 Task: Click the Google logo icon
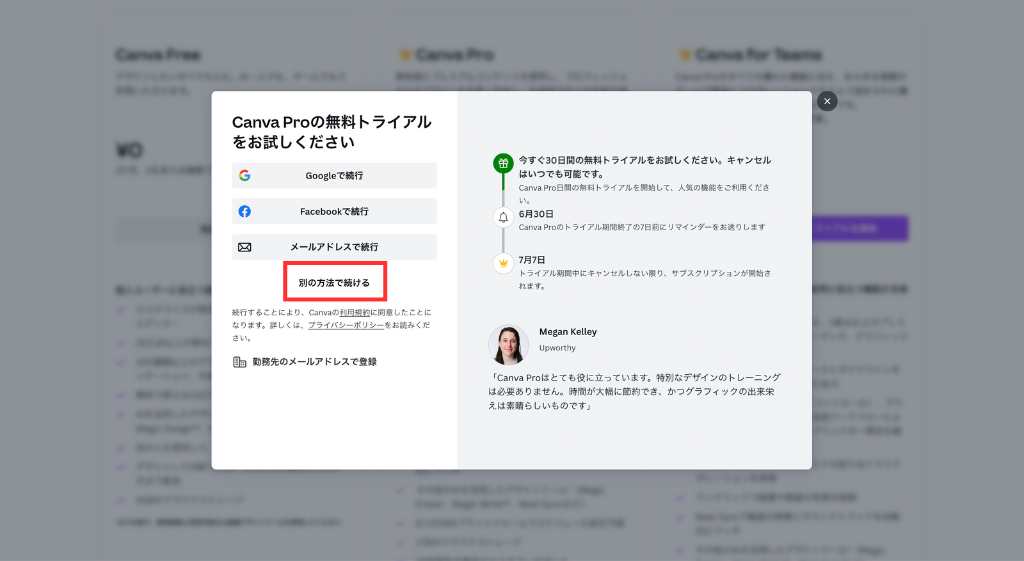[244, 176]
